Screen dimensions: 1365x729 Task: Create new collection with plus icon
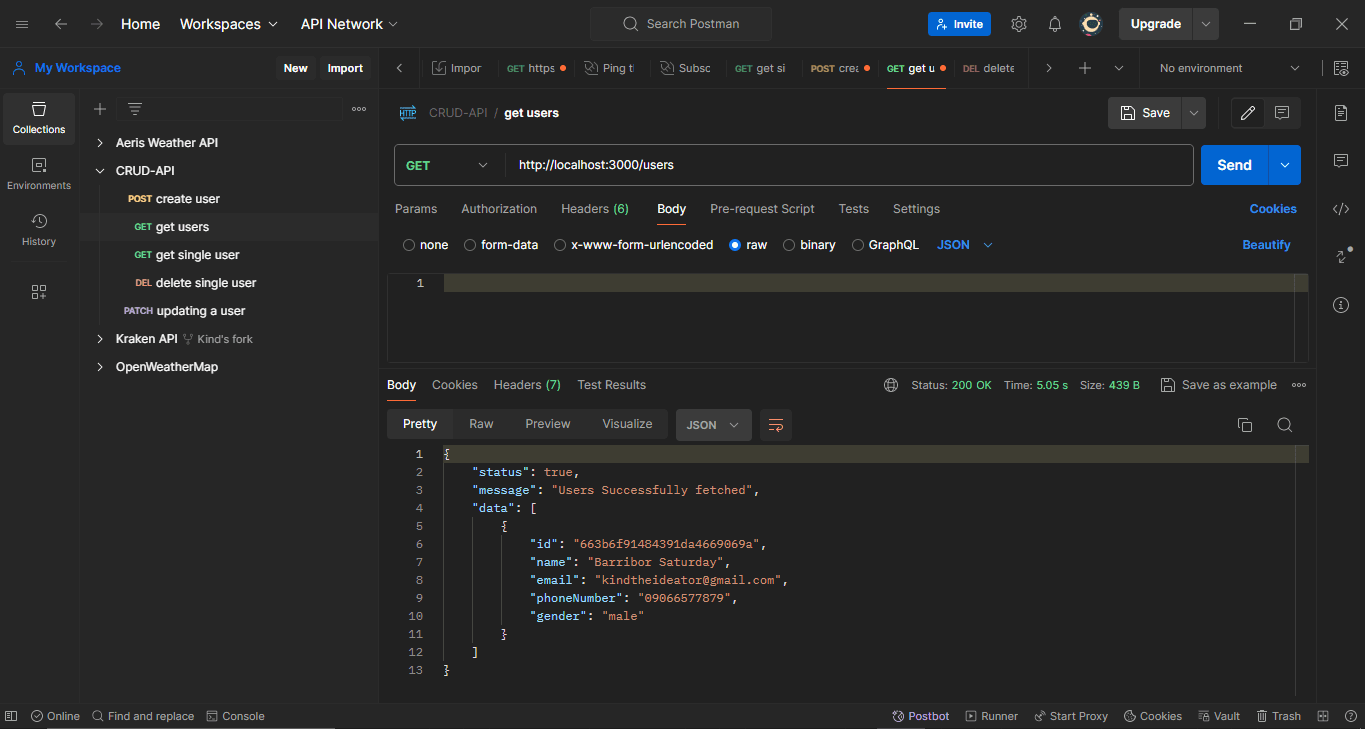point(100,109)
